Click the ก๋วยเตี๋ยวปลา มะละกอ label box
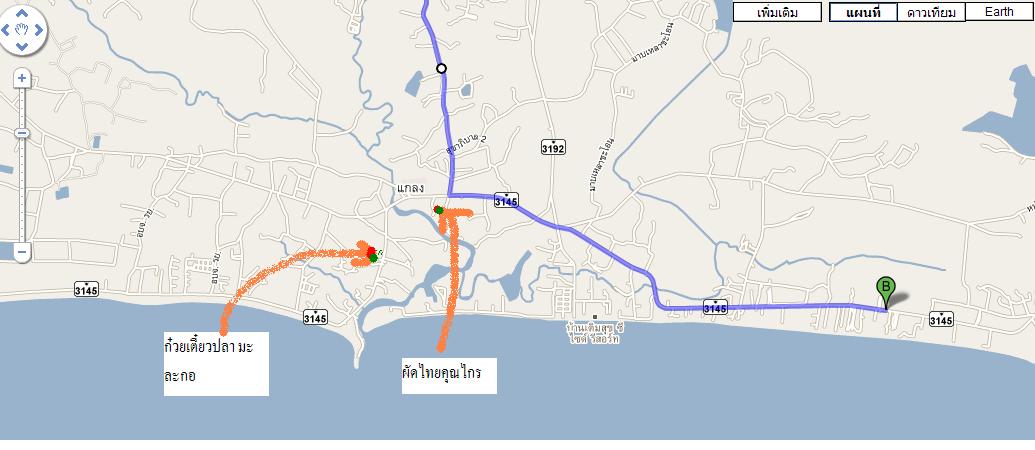 coord(217,364)
